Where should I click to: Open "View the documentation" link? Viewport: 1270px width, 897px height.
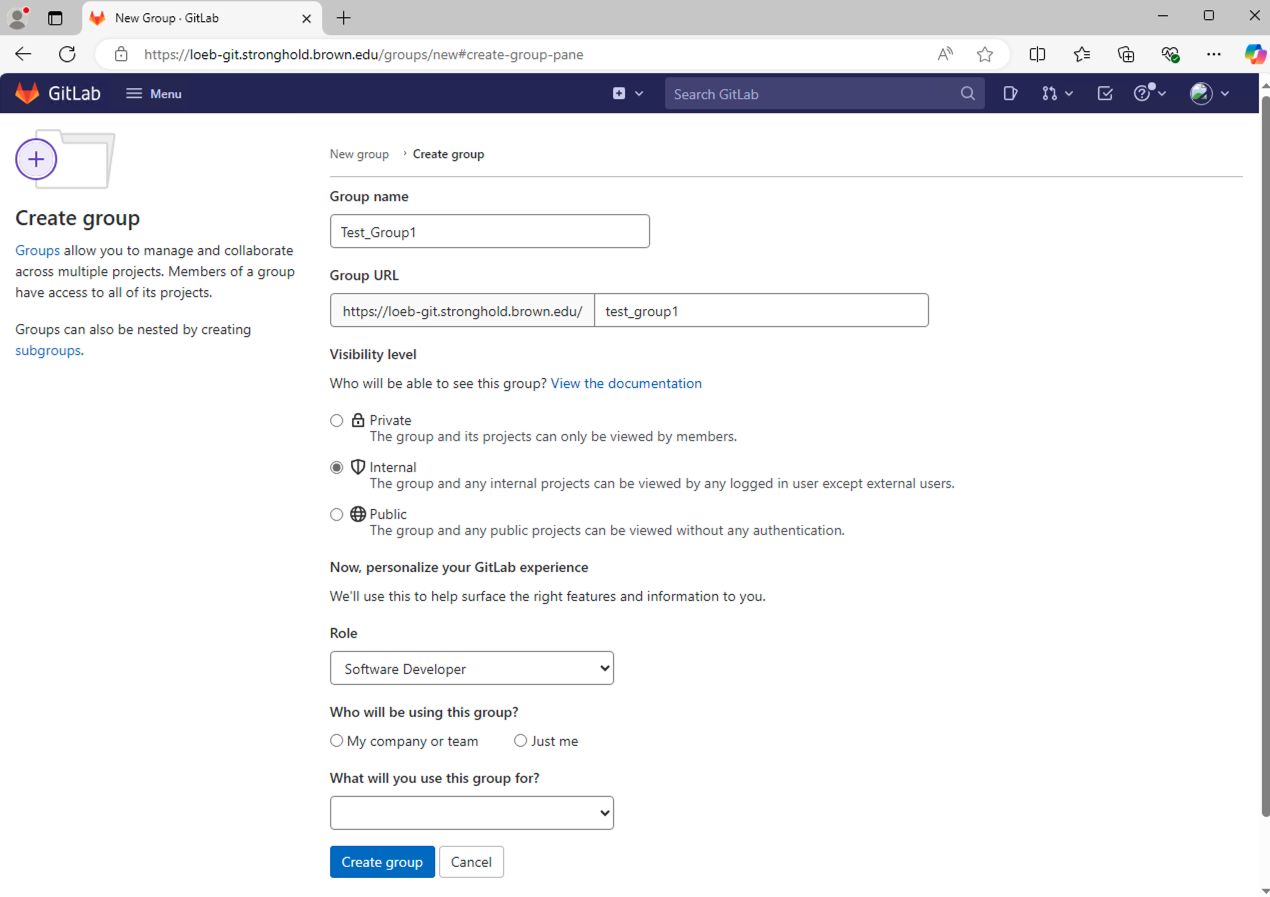click(626, 383)
